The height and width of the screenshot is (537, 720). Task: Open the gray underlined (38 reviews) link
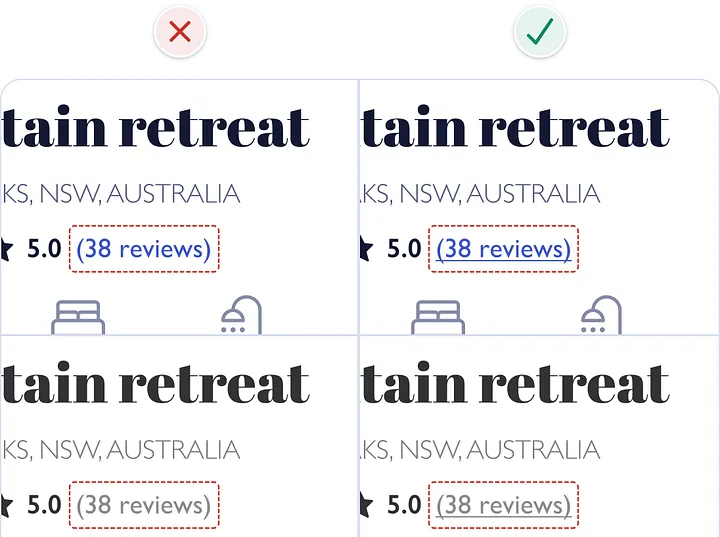(x=504, y=506)
